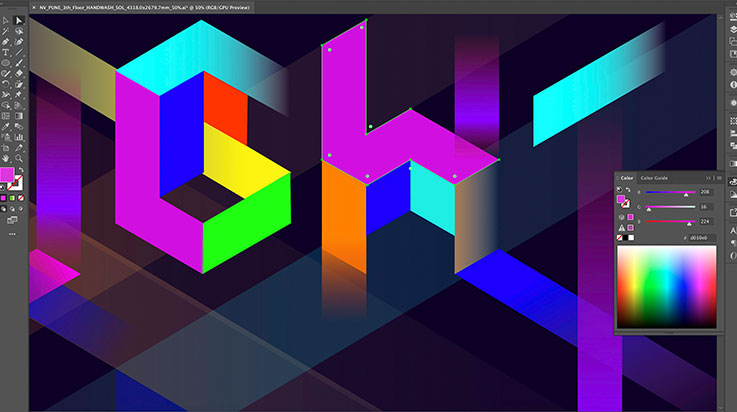Click the None swatch in Color panel
Image resolution: width=737 pixels, height=412 pixels.
(621, 238)
